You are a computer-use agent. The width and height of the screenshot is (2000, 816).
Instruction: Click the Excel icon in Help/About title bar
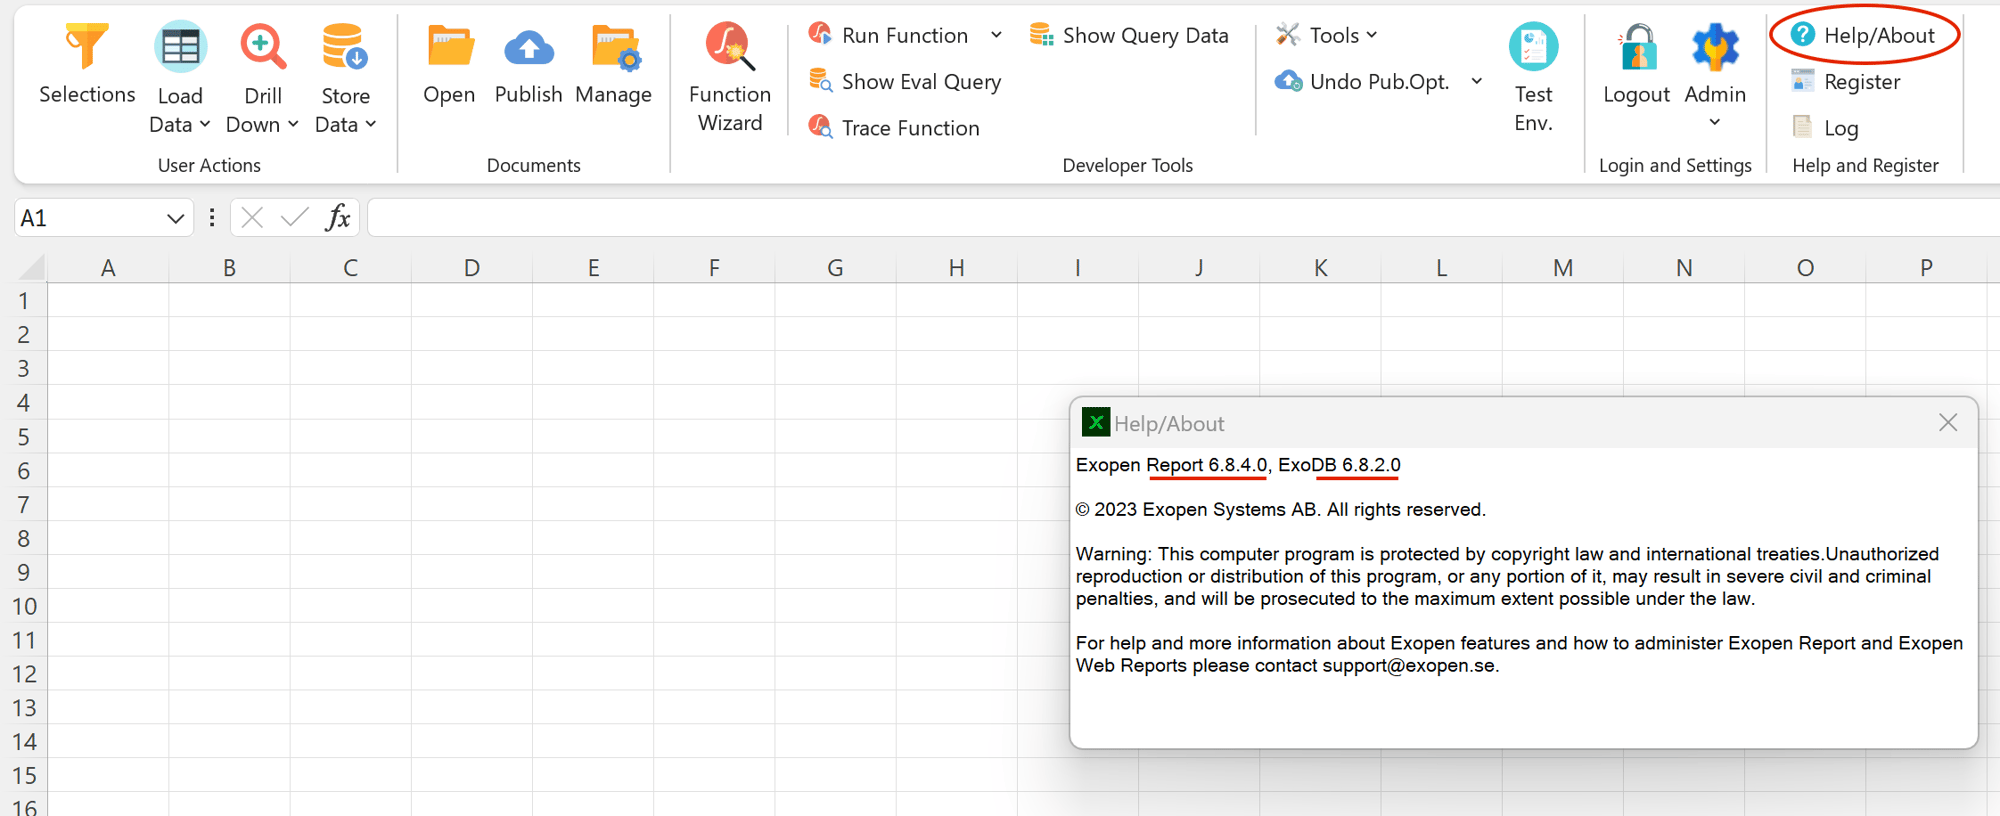tap(1096, 423)
